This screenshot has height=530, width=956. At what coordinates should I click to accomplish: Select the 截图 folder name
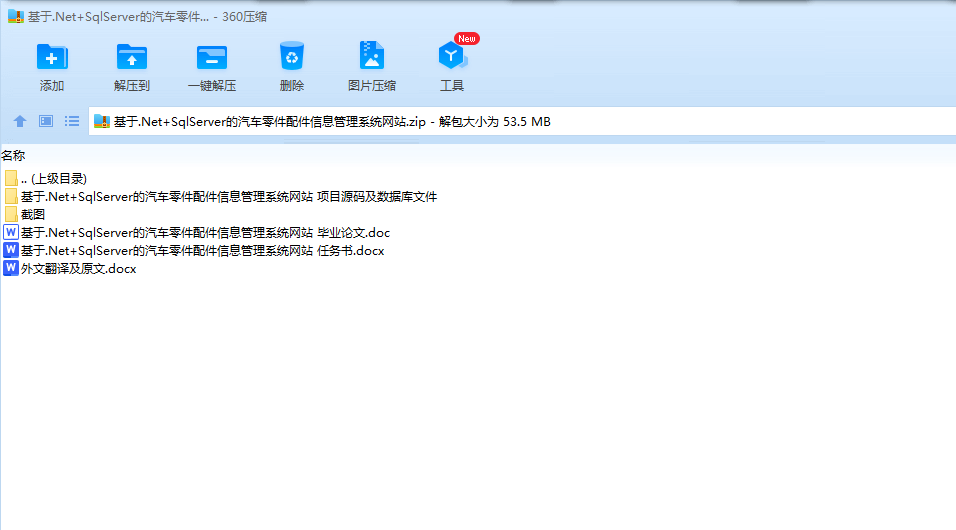pyautogui.click(x=33, y=215)
